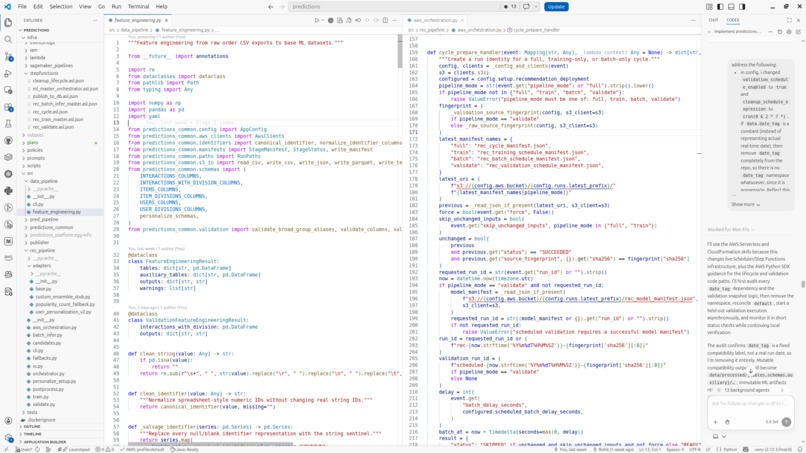This screenshot has width=806, height=453.
Task: Open the Remote Explorer view
Action: (x=8, y=90)
